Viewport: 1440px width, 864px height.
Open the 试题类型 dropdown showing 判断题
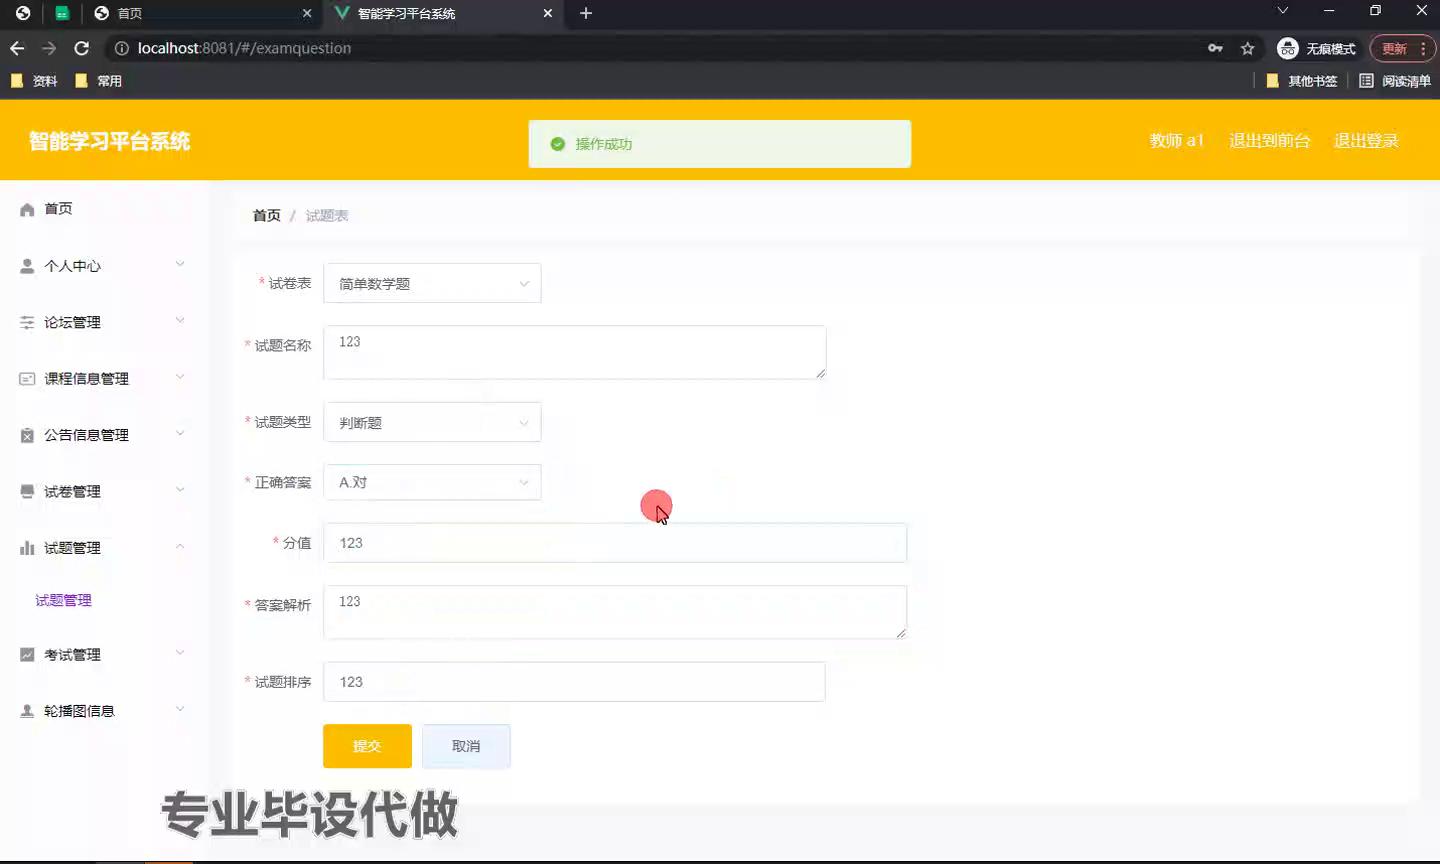pyautogui.click(x=432, y=423)
